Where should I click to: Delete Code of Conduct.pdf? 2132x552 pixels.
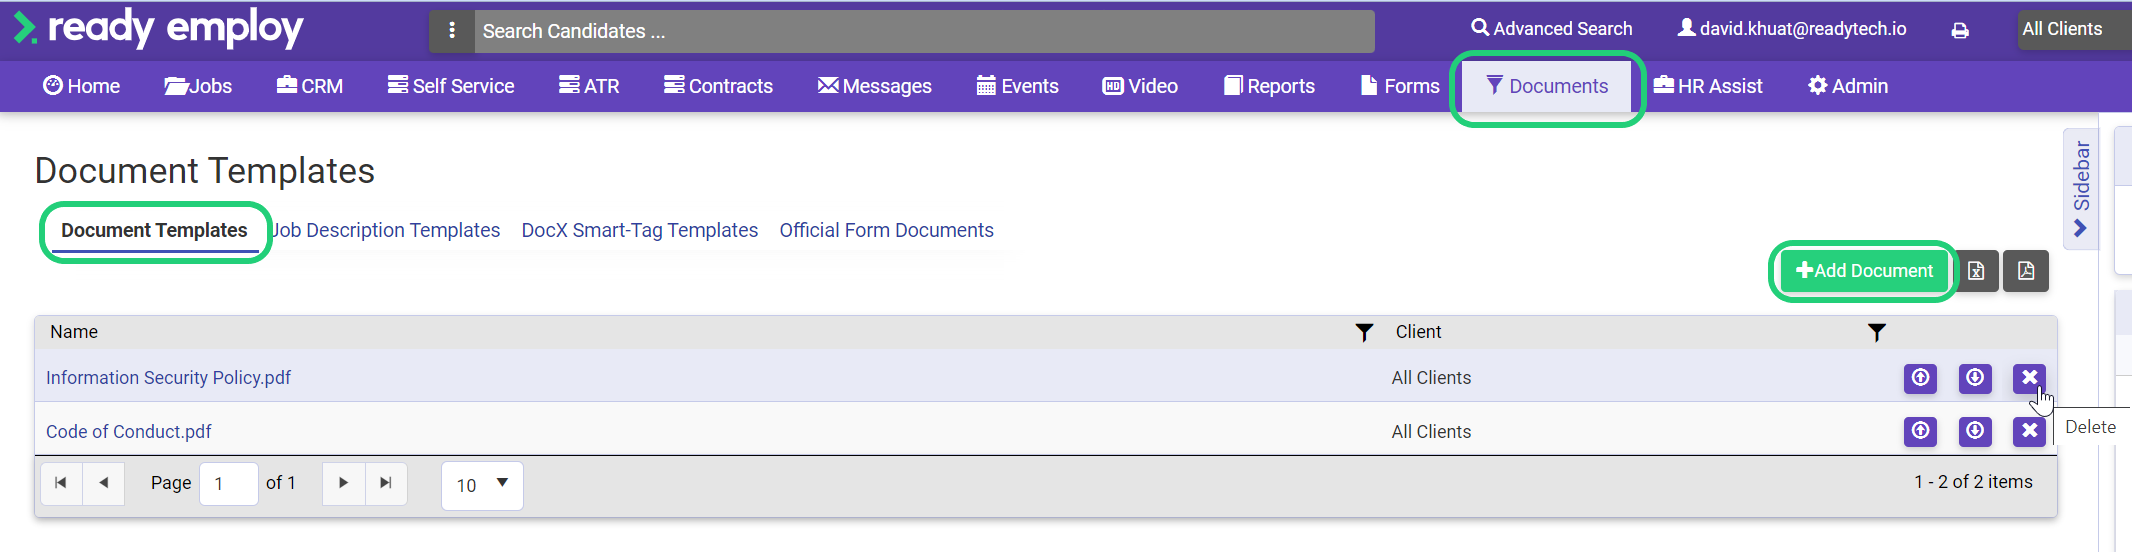coord(2029,431)
